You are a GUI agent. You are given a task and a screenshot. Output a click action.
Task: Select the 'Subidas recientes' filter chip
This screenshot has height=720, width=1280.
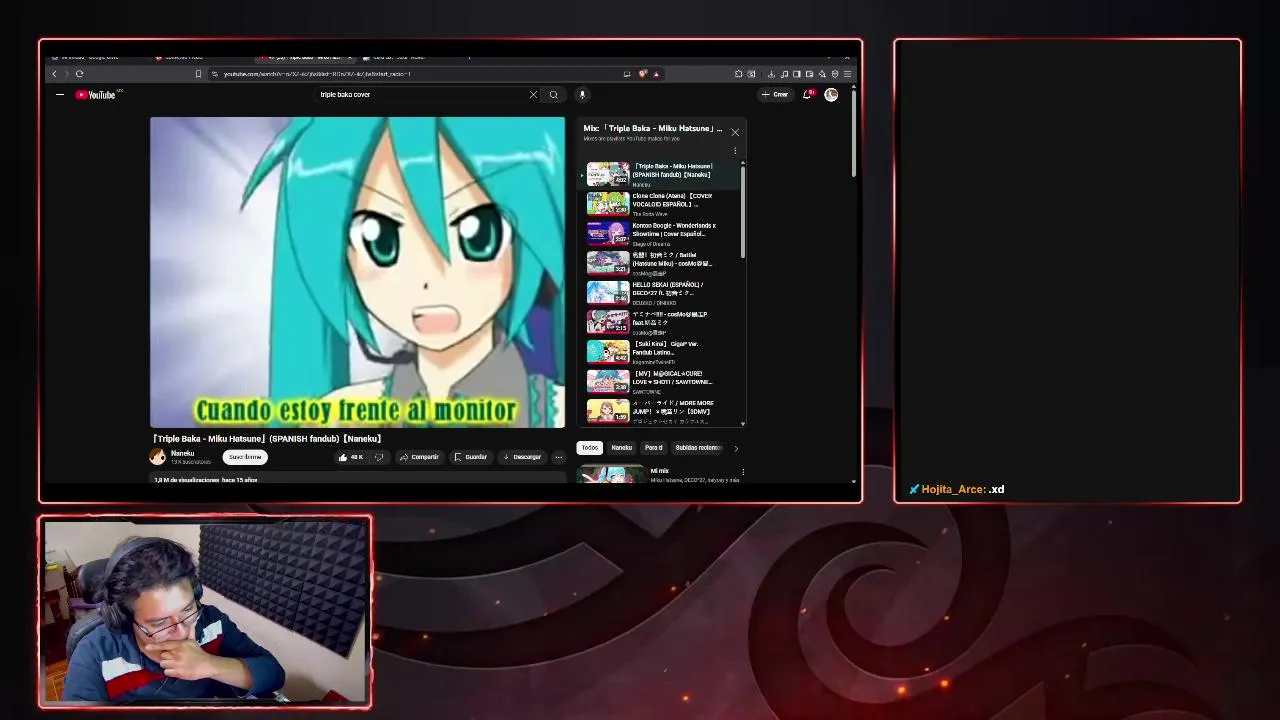(698, 448)
